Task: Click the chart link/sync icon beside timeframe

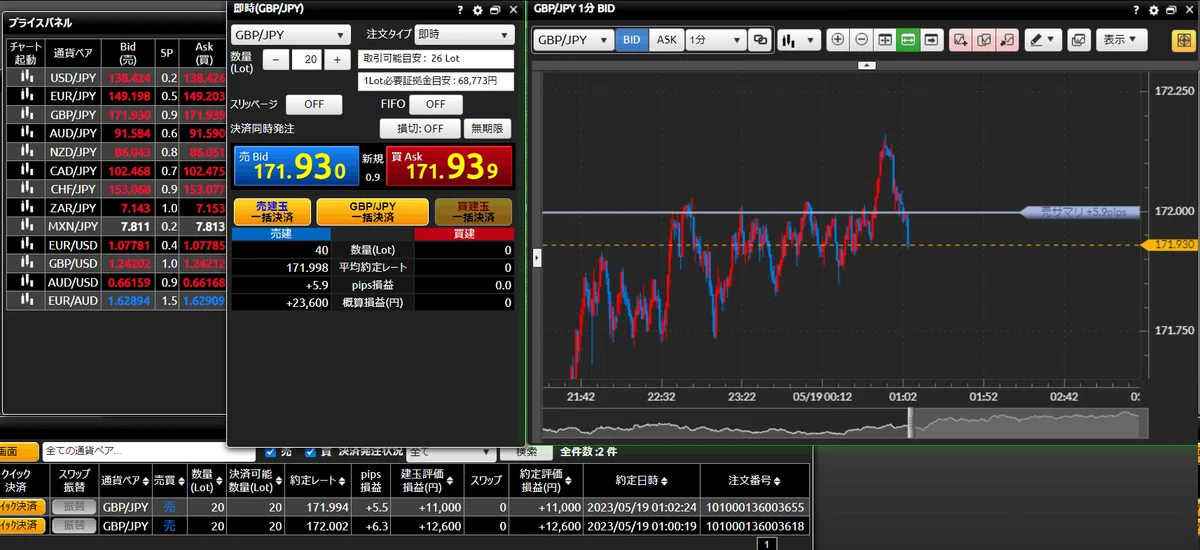Action: tap(761, 41)
